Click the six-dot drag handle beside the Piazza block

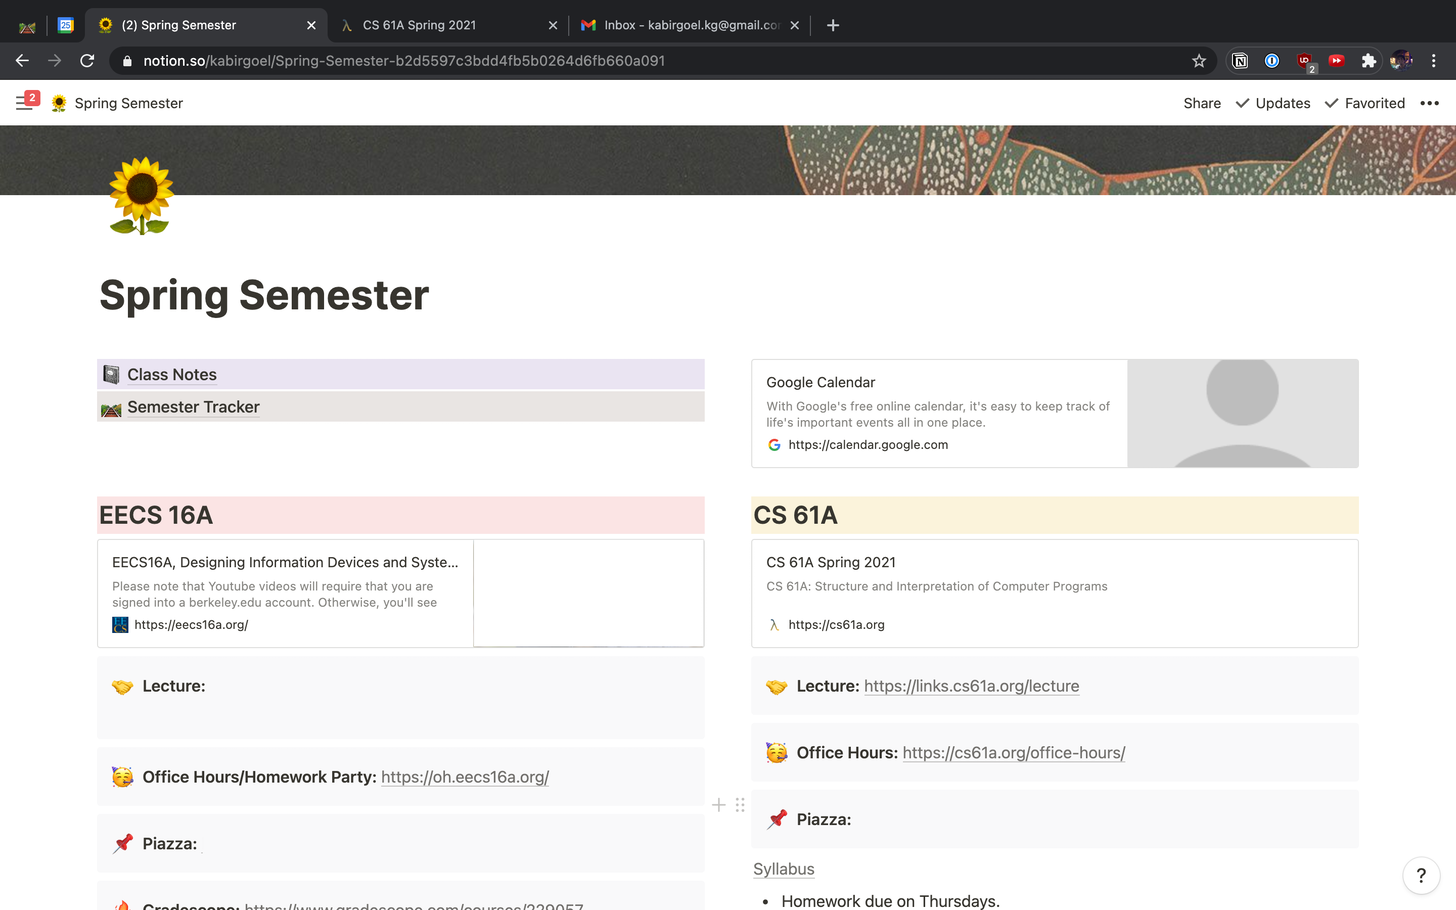[x=740, y=805]
